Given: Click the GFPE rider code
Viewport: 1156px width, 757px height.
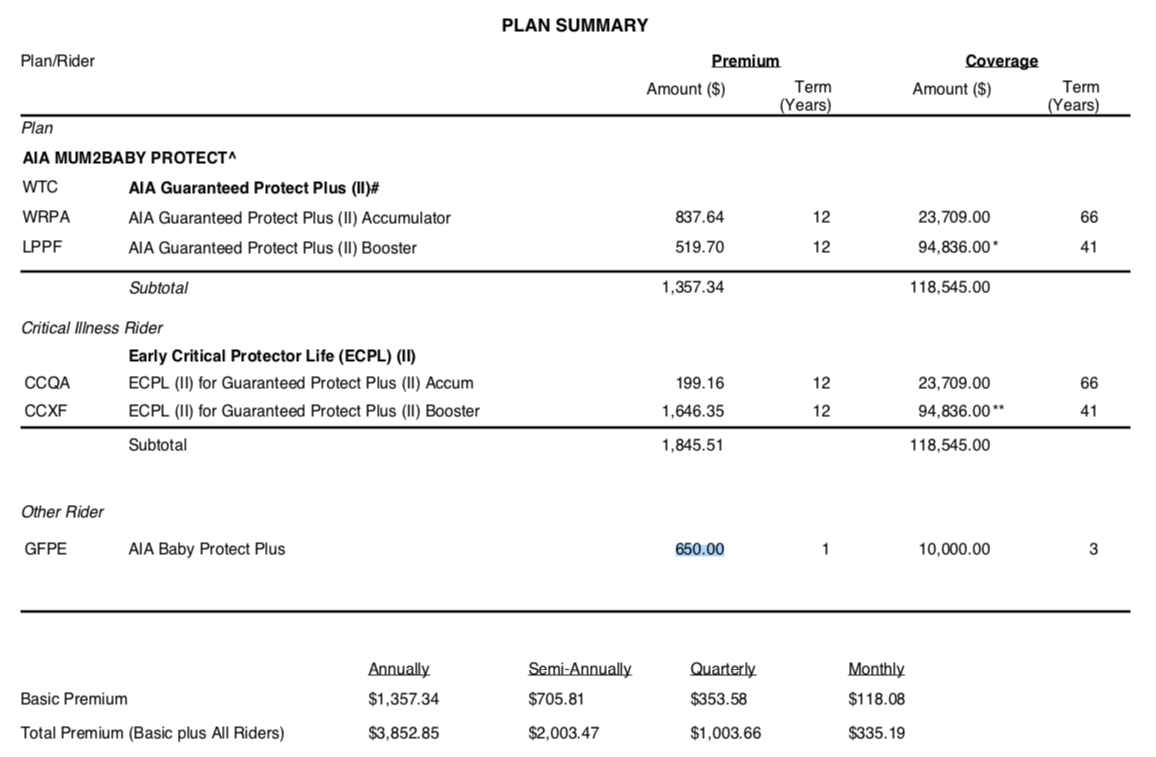Looking at the screenshot, I should coord(46,549).
